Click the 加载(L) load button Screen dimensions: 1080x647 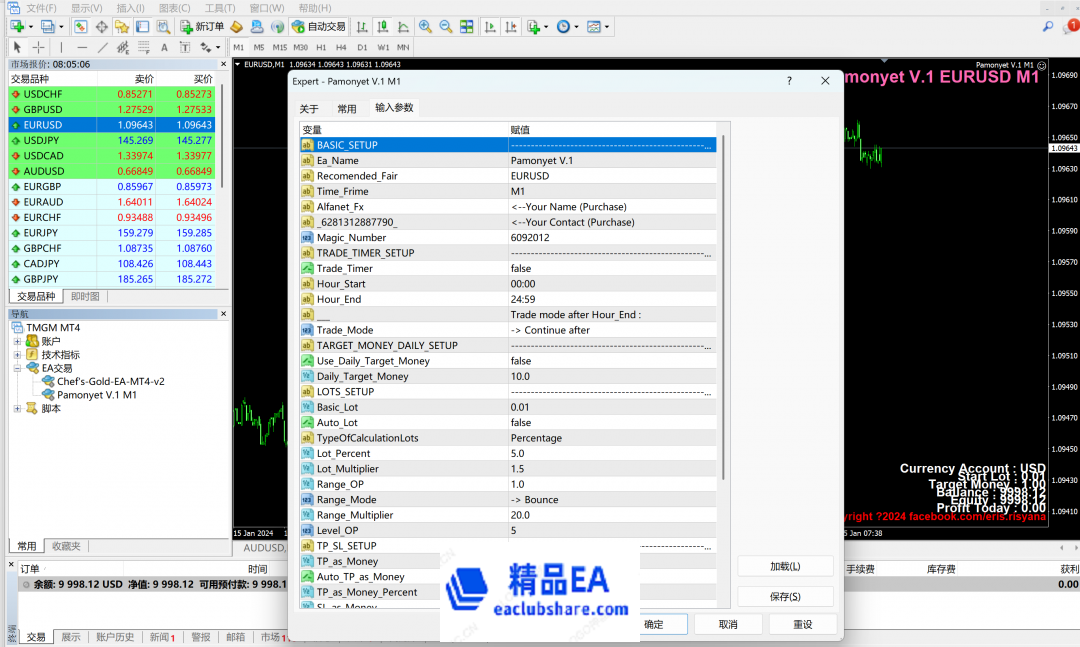(786, 565)
